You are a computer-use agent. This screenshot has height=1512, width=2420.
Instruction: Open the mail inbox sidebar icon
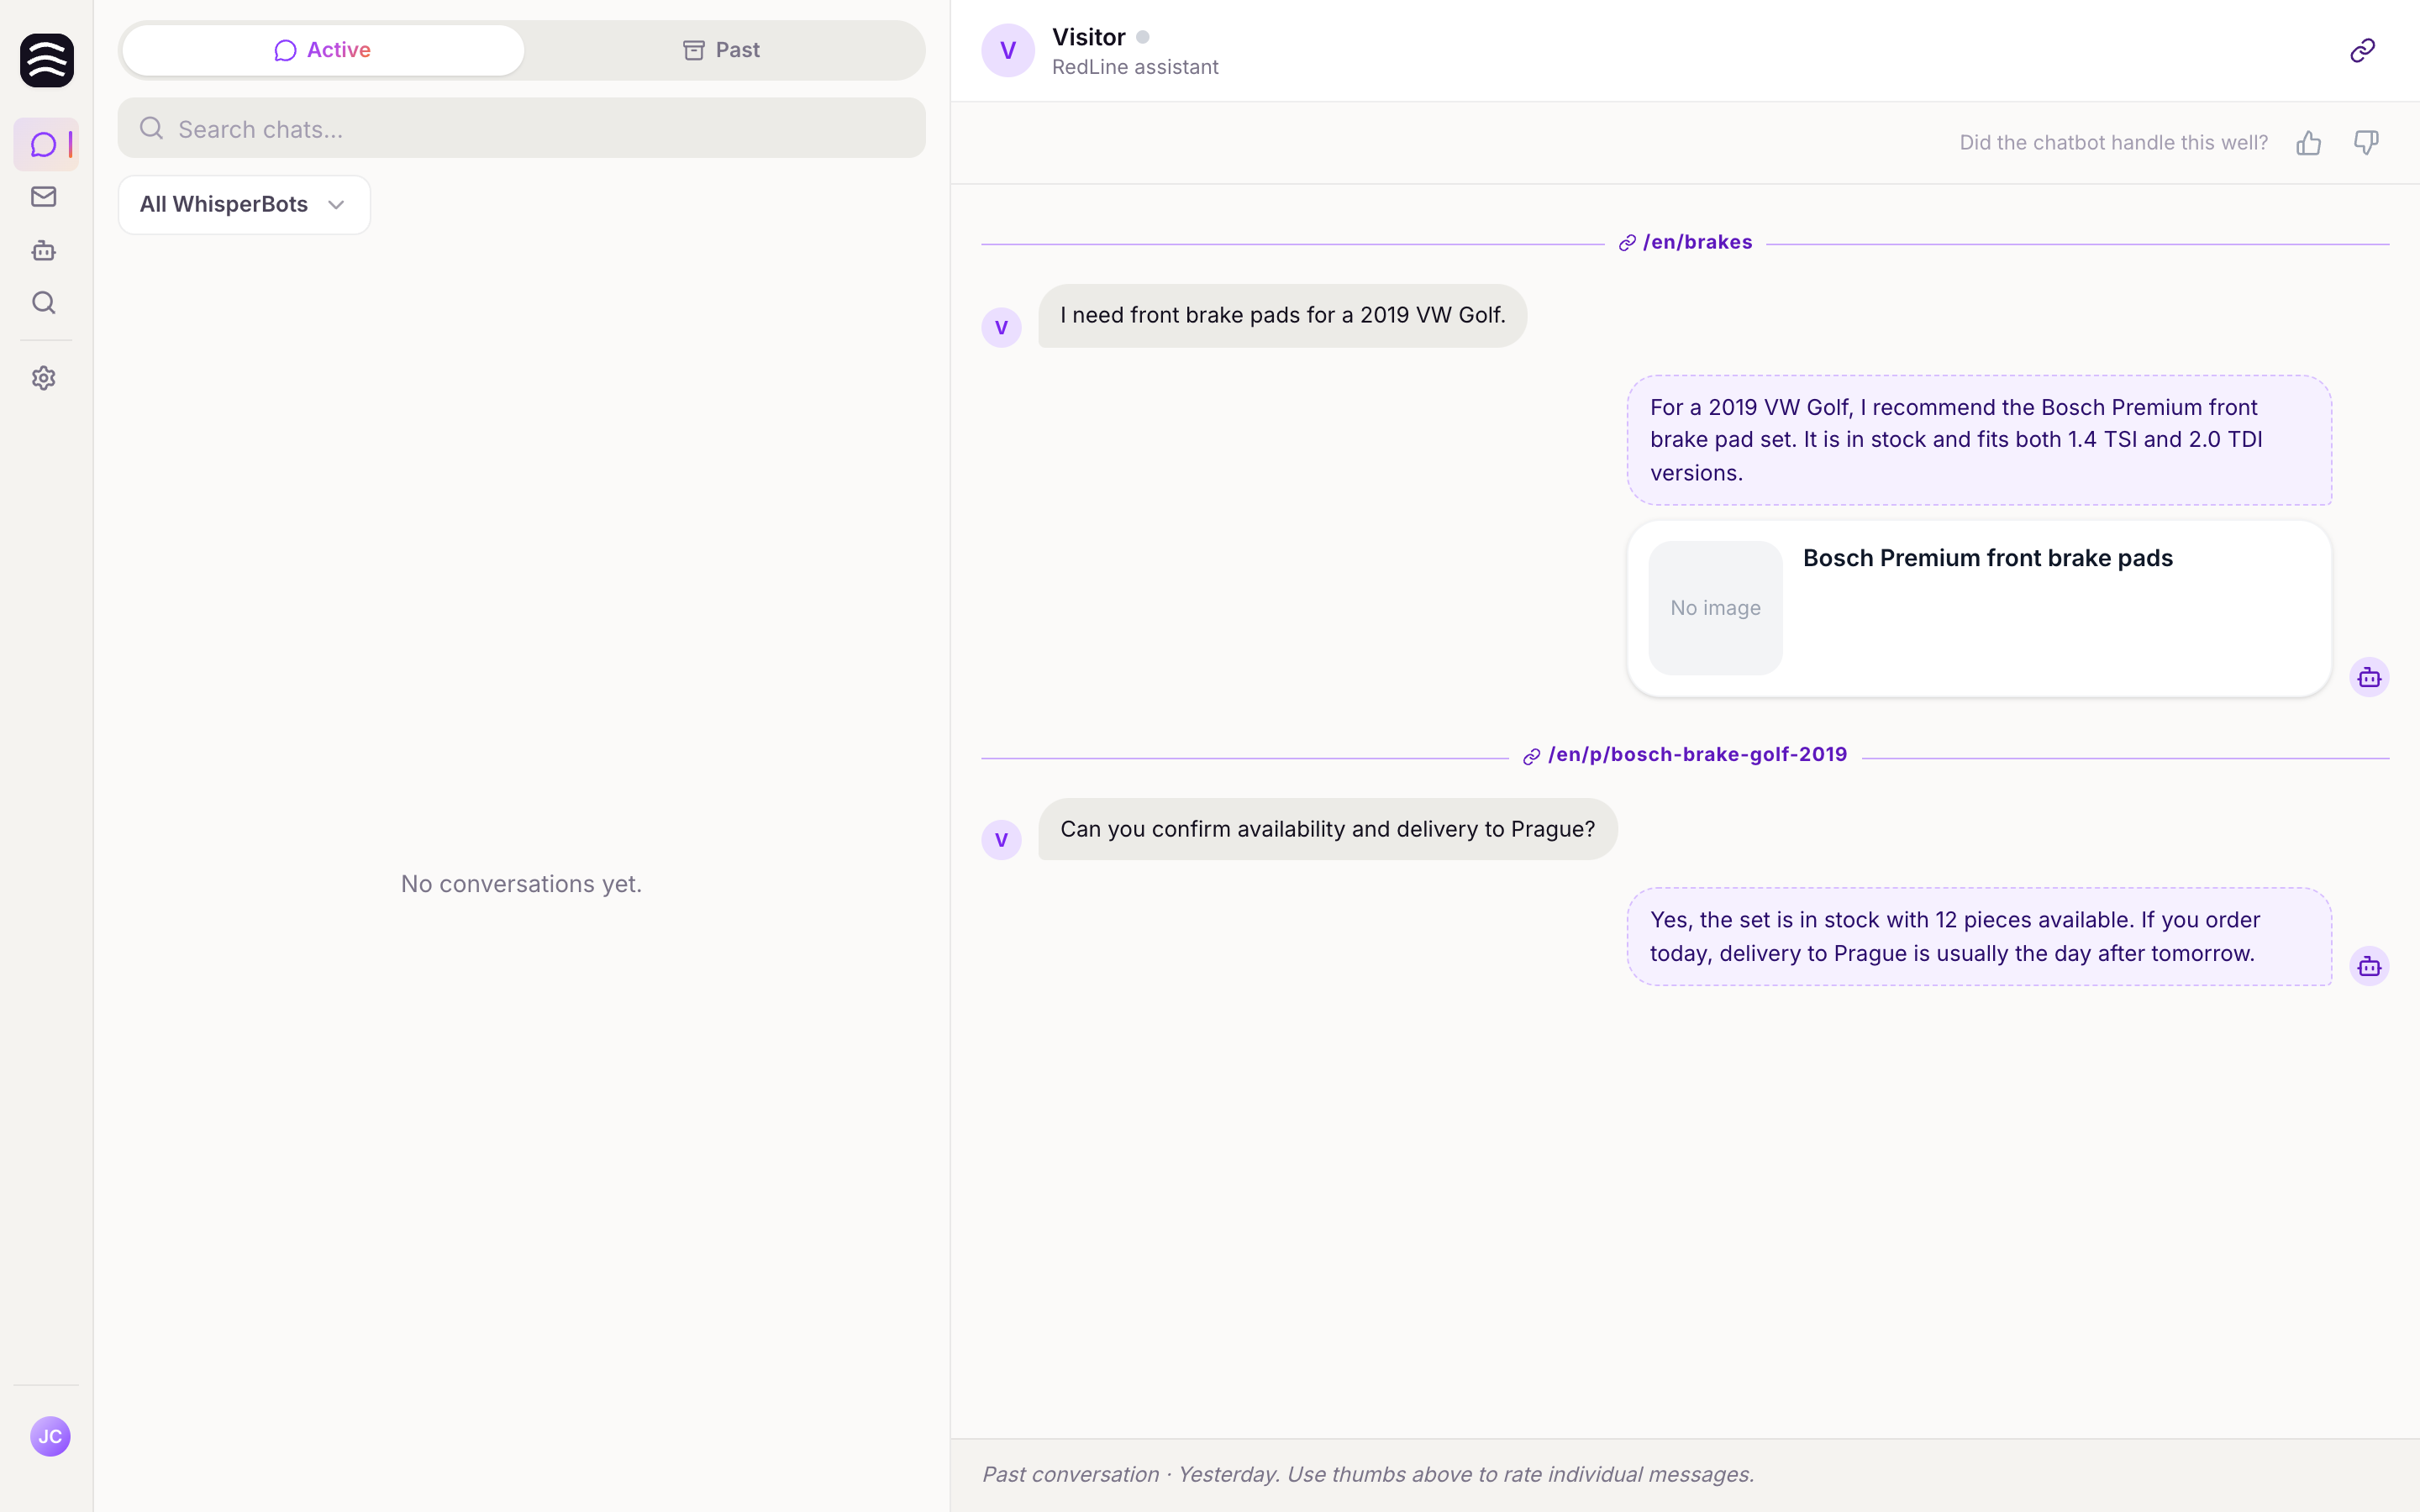click(x=44, y=197)
